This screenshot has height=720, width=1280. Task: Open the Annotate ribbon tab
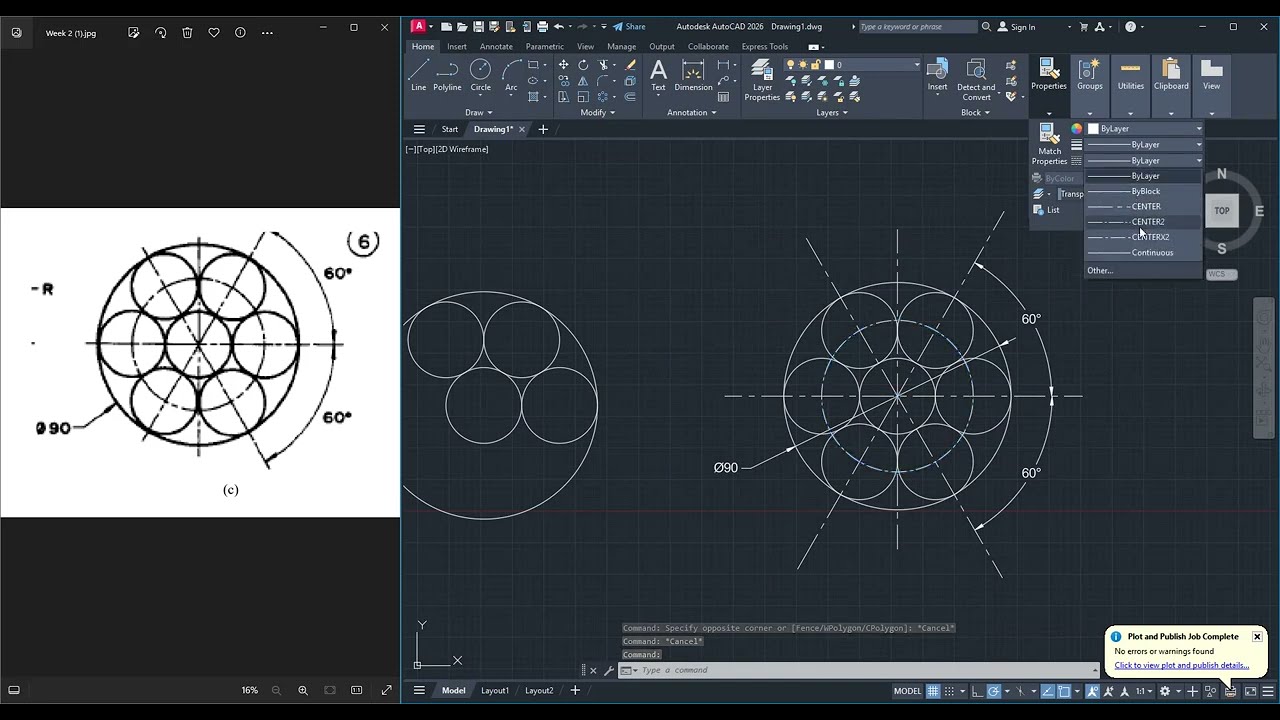point(496,46)
